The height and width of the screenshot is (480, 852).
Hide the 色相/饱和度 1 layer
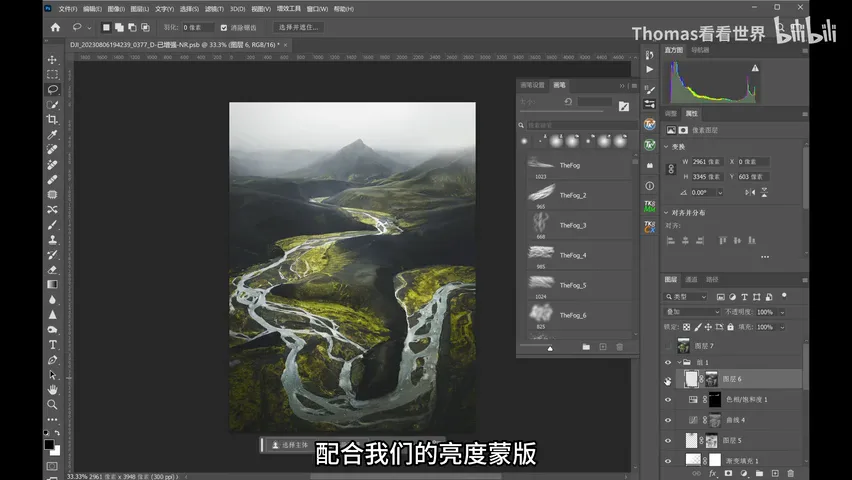pyautogui.click(x=668, y=400)
